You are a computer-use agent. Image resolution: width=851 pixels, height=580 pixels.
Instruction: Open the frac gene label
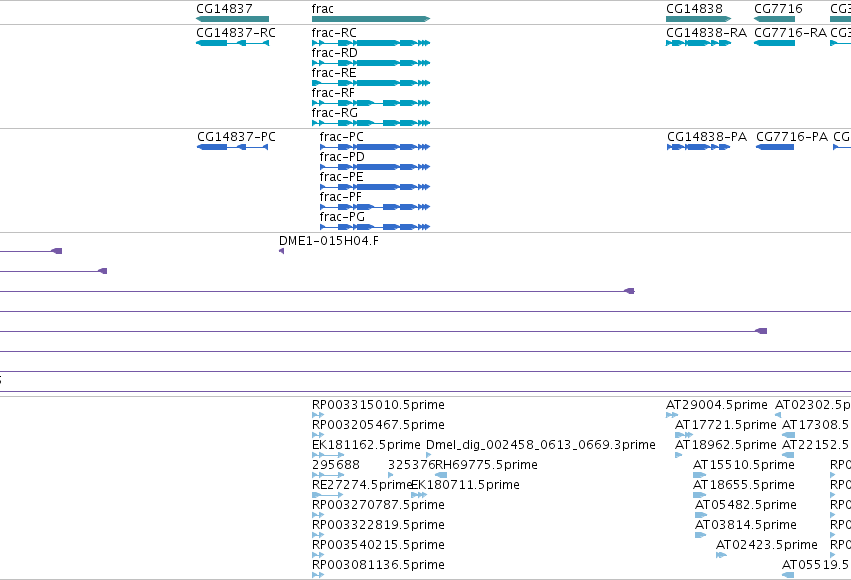point(322,9)
